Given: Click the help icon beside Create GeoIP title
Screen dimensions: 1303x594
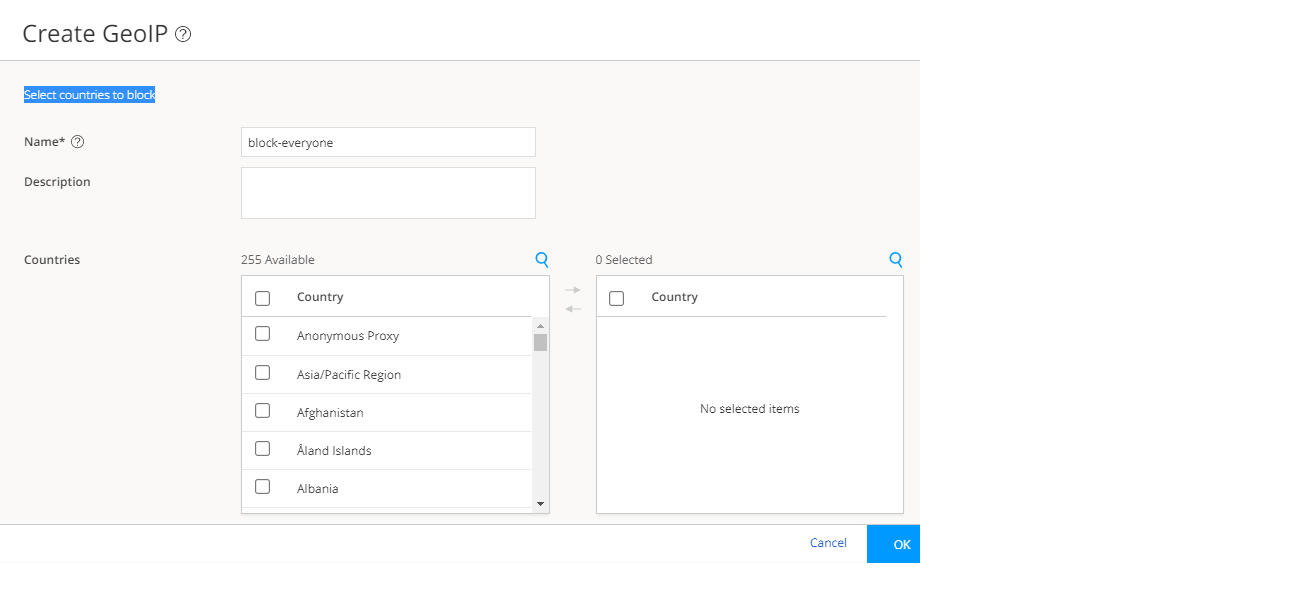Looking at the screenshot, I should tap(181, 33).
